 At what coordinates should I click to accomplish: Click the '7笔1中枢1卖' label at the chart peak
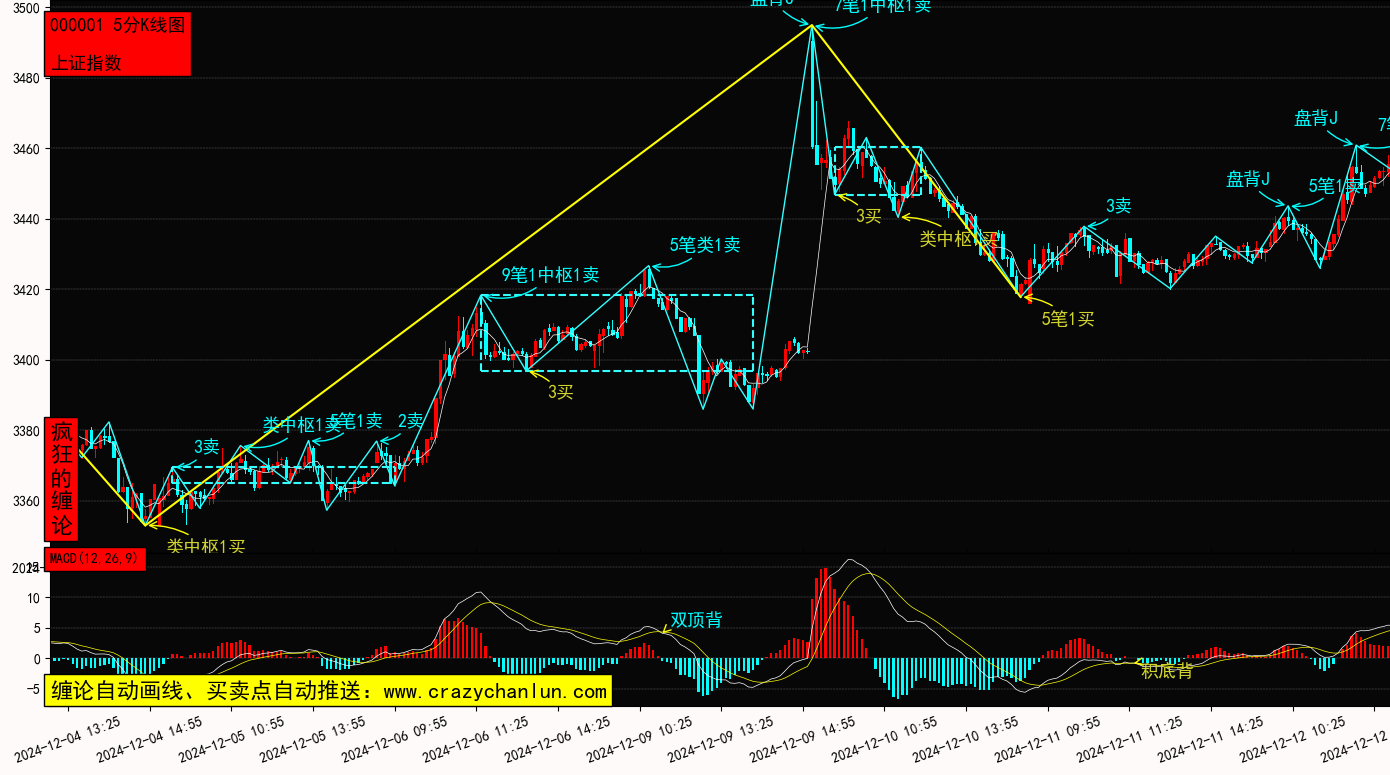[883, 6]
